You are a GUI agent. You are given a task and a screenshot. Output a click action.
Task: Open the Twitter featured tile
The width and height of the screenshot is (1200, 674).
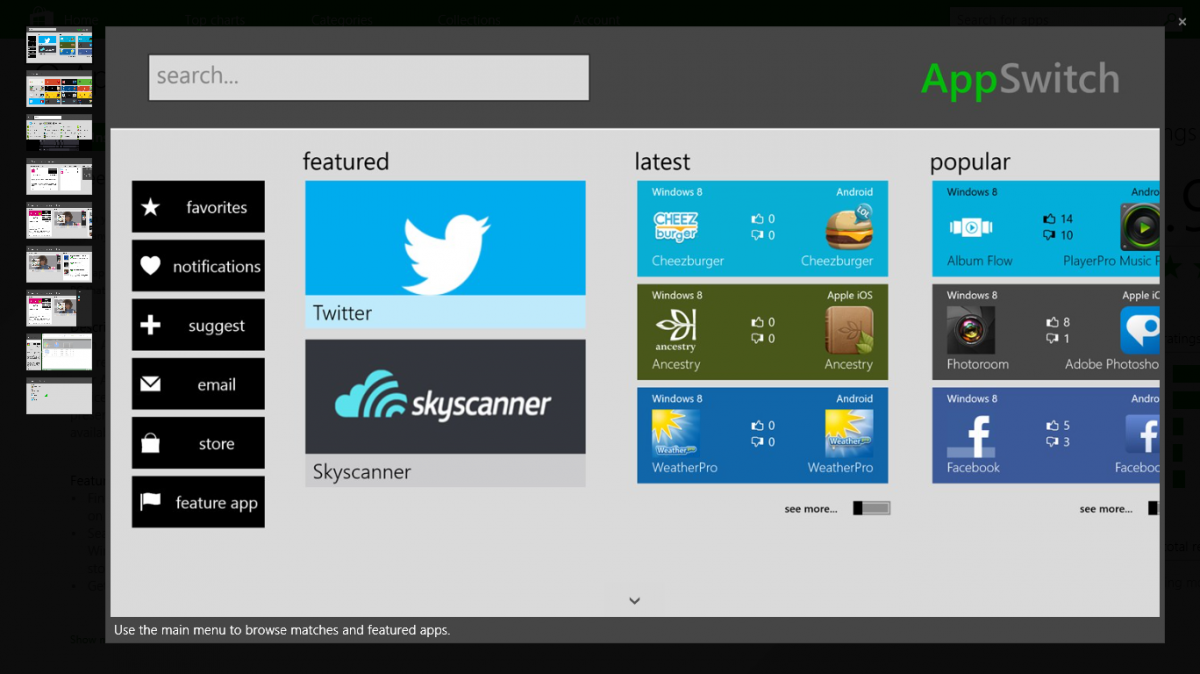point(445,254)
